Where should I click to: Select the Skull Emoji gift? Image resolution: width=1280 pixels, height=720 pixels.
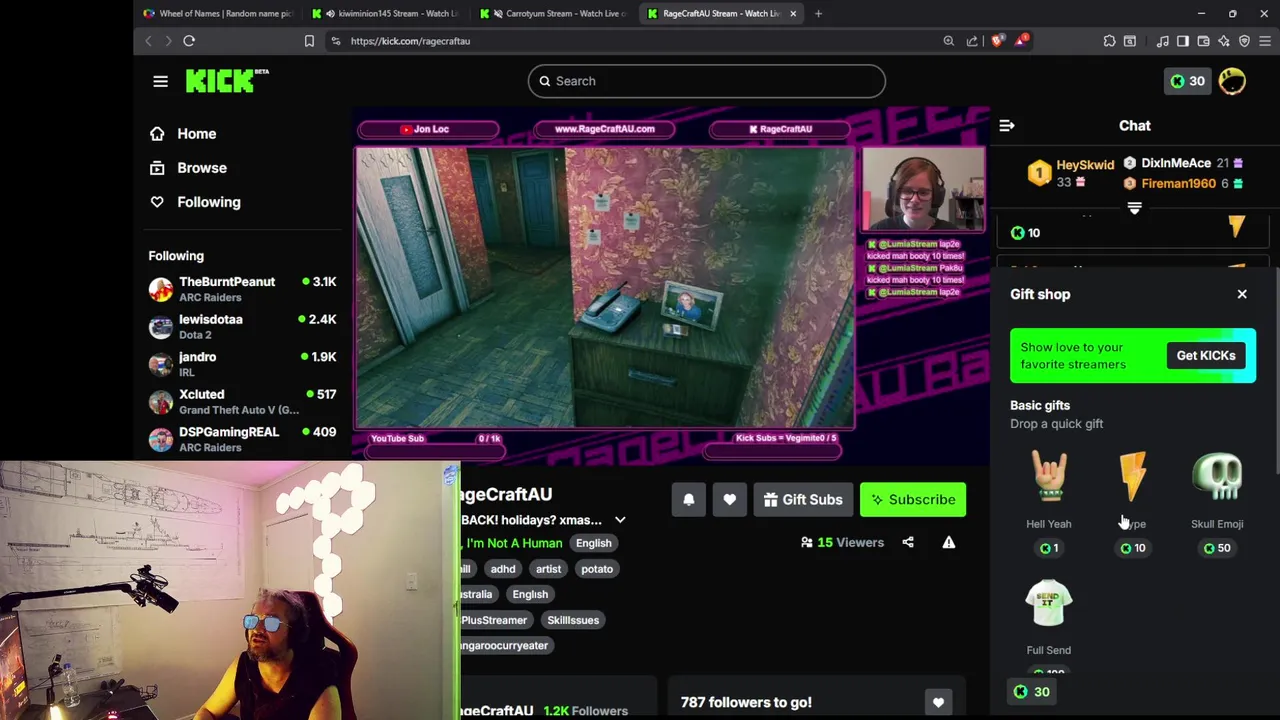1217,501
